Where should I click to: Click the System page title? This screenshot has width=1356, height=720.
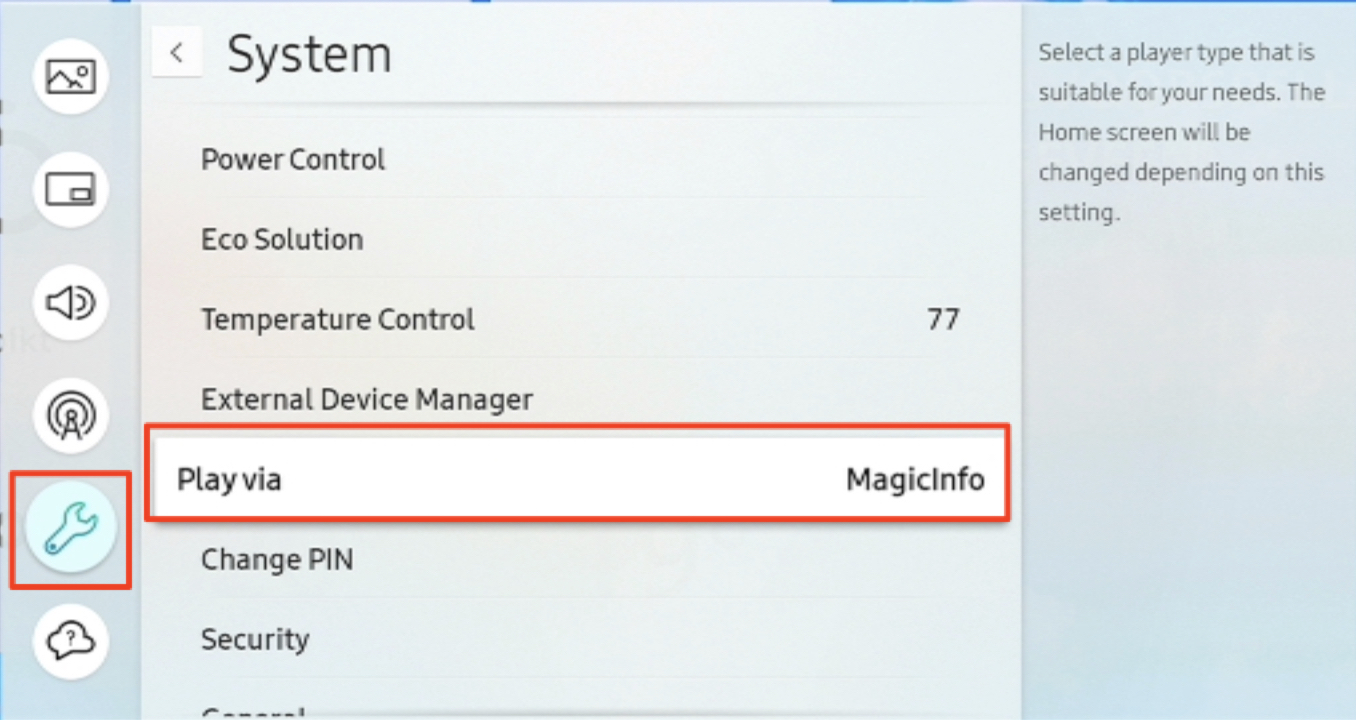[x=310, y=55]
